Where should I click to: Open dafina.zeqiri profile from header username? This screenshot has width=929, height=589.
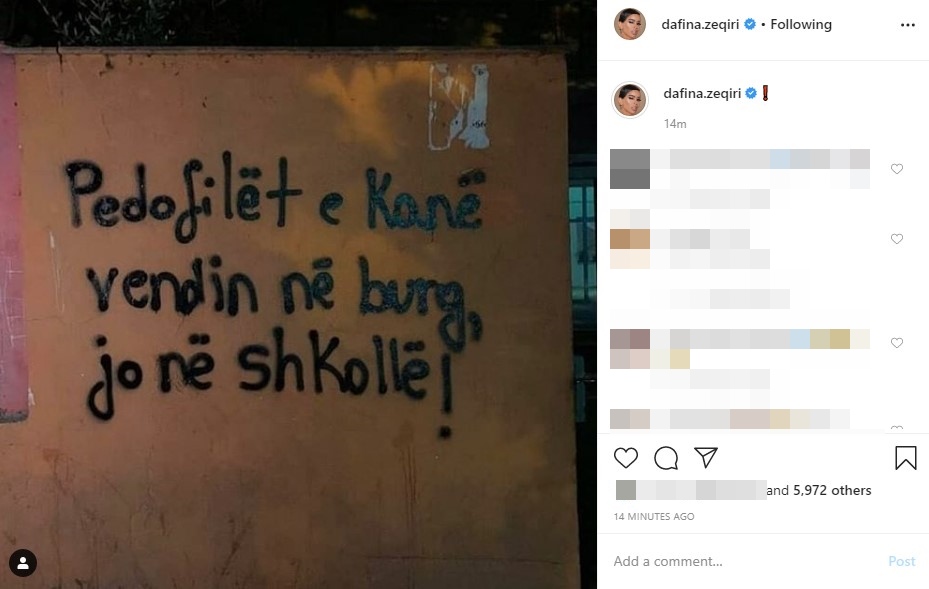[700, 24]
